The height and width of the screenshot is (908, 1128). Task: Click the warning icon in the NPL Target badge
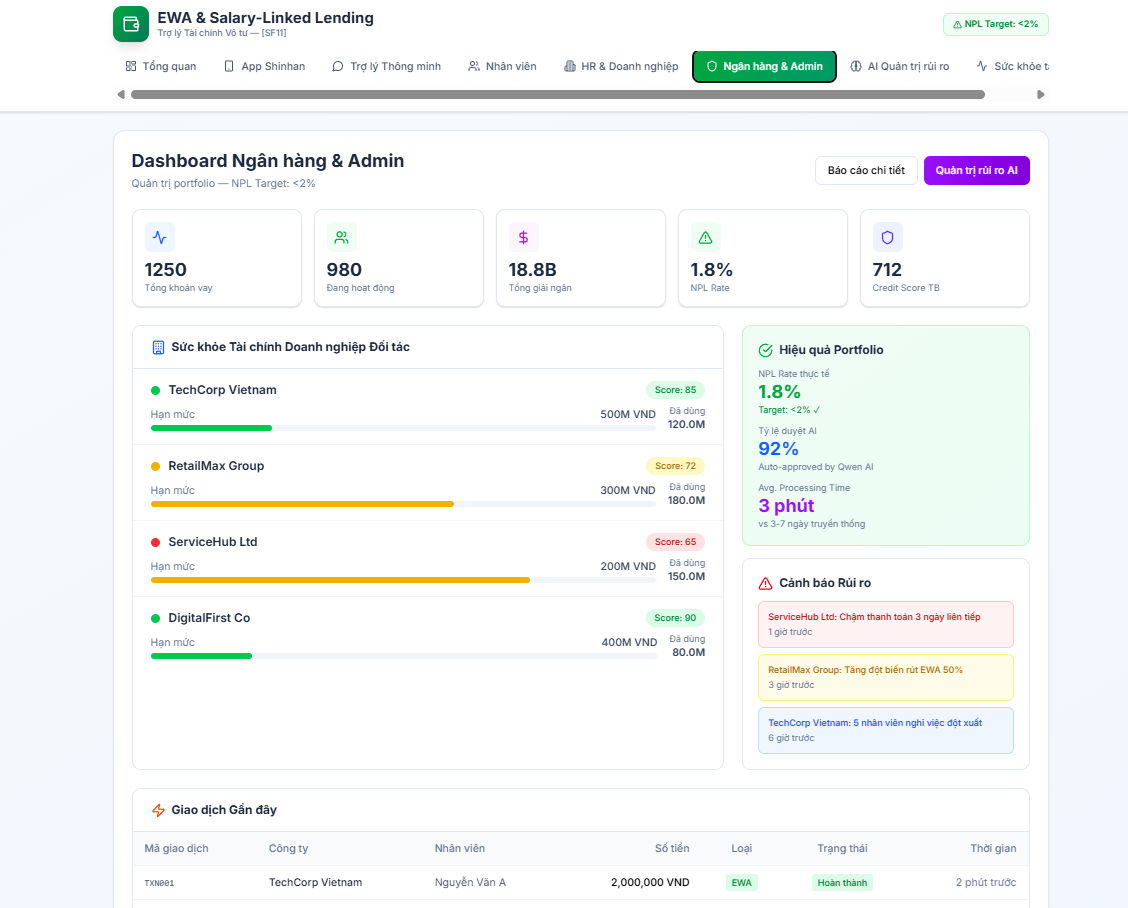tap(958, 24)
